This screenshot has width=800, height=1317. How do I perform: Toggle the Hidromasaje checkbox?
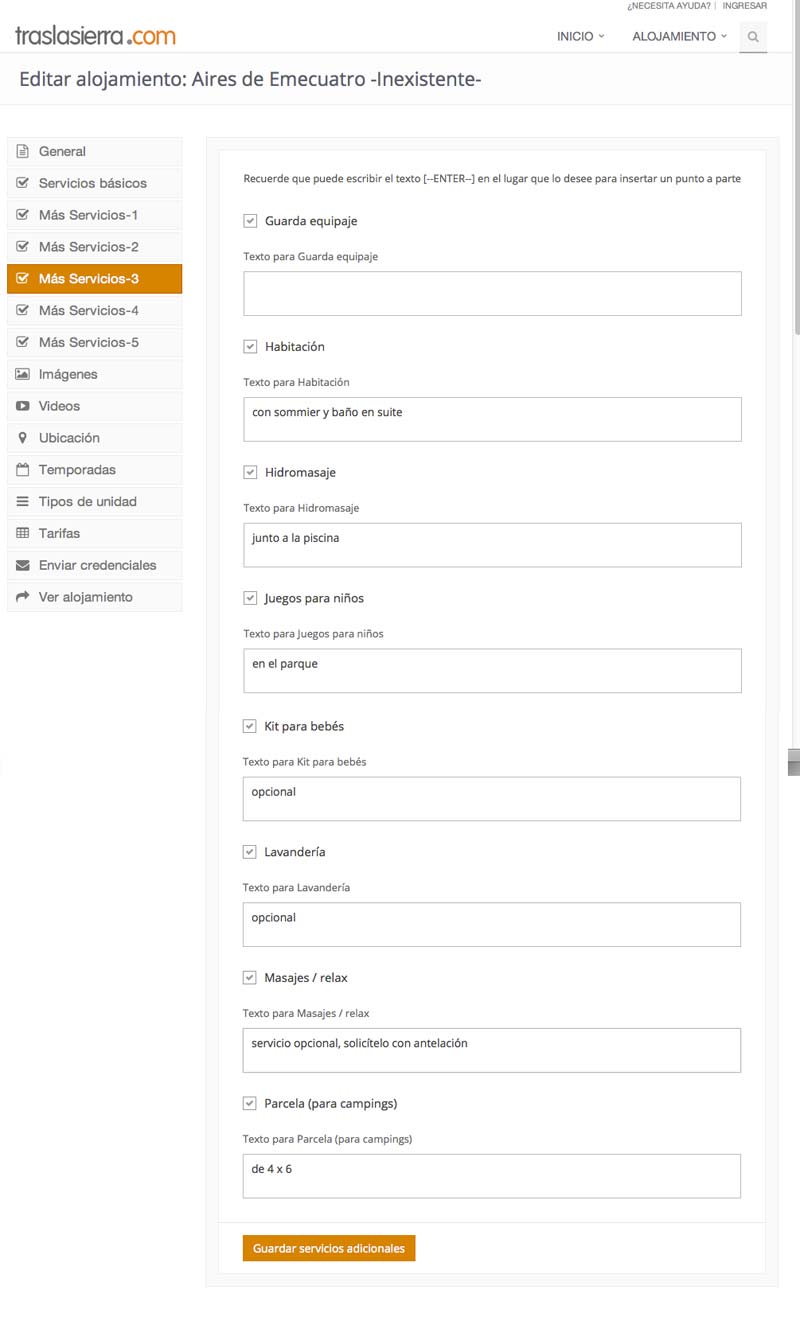point(250,472)
